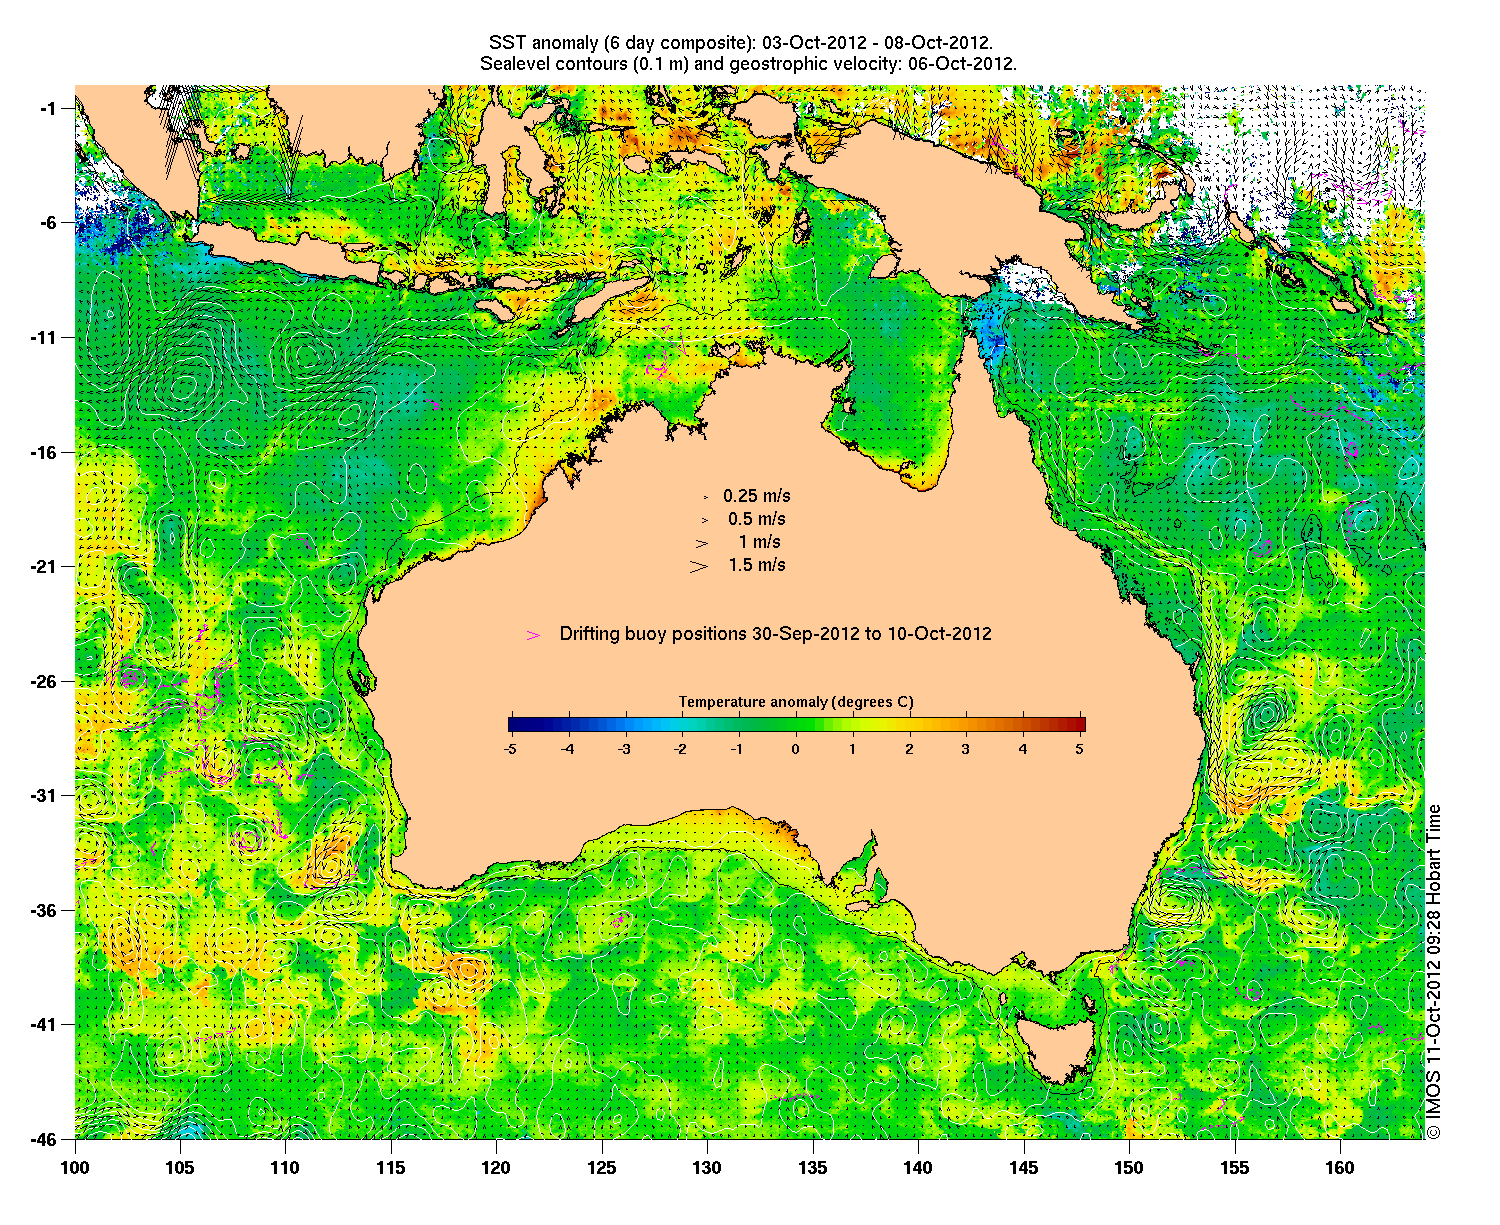Viewport: 1500px width, 1225px height.
Task: Click the longitude axis label 115
Action: click(391, 1167)
